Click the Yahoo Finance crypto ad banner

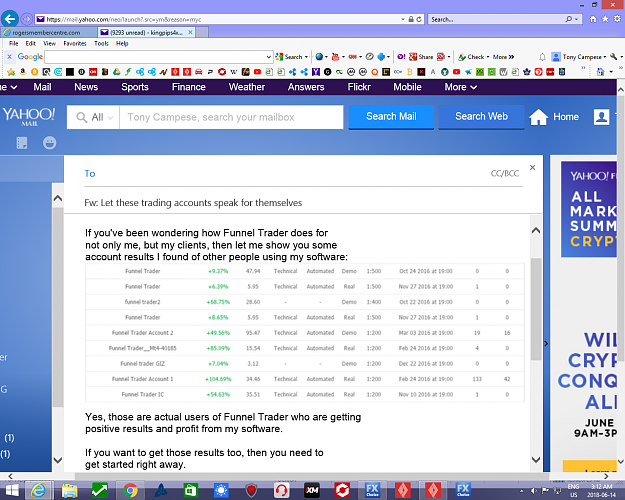[589, 209]
